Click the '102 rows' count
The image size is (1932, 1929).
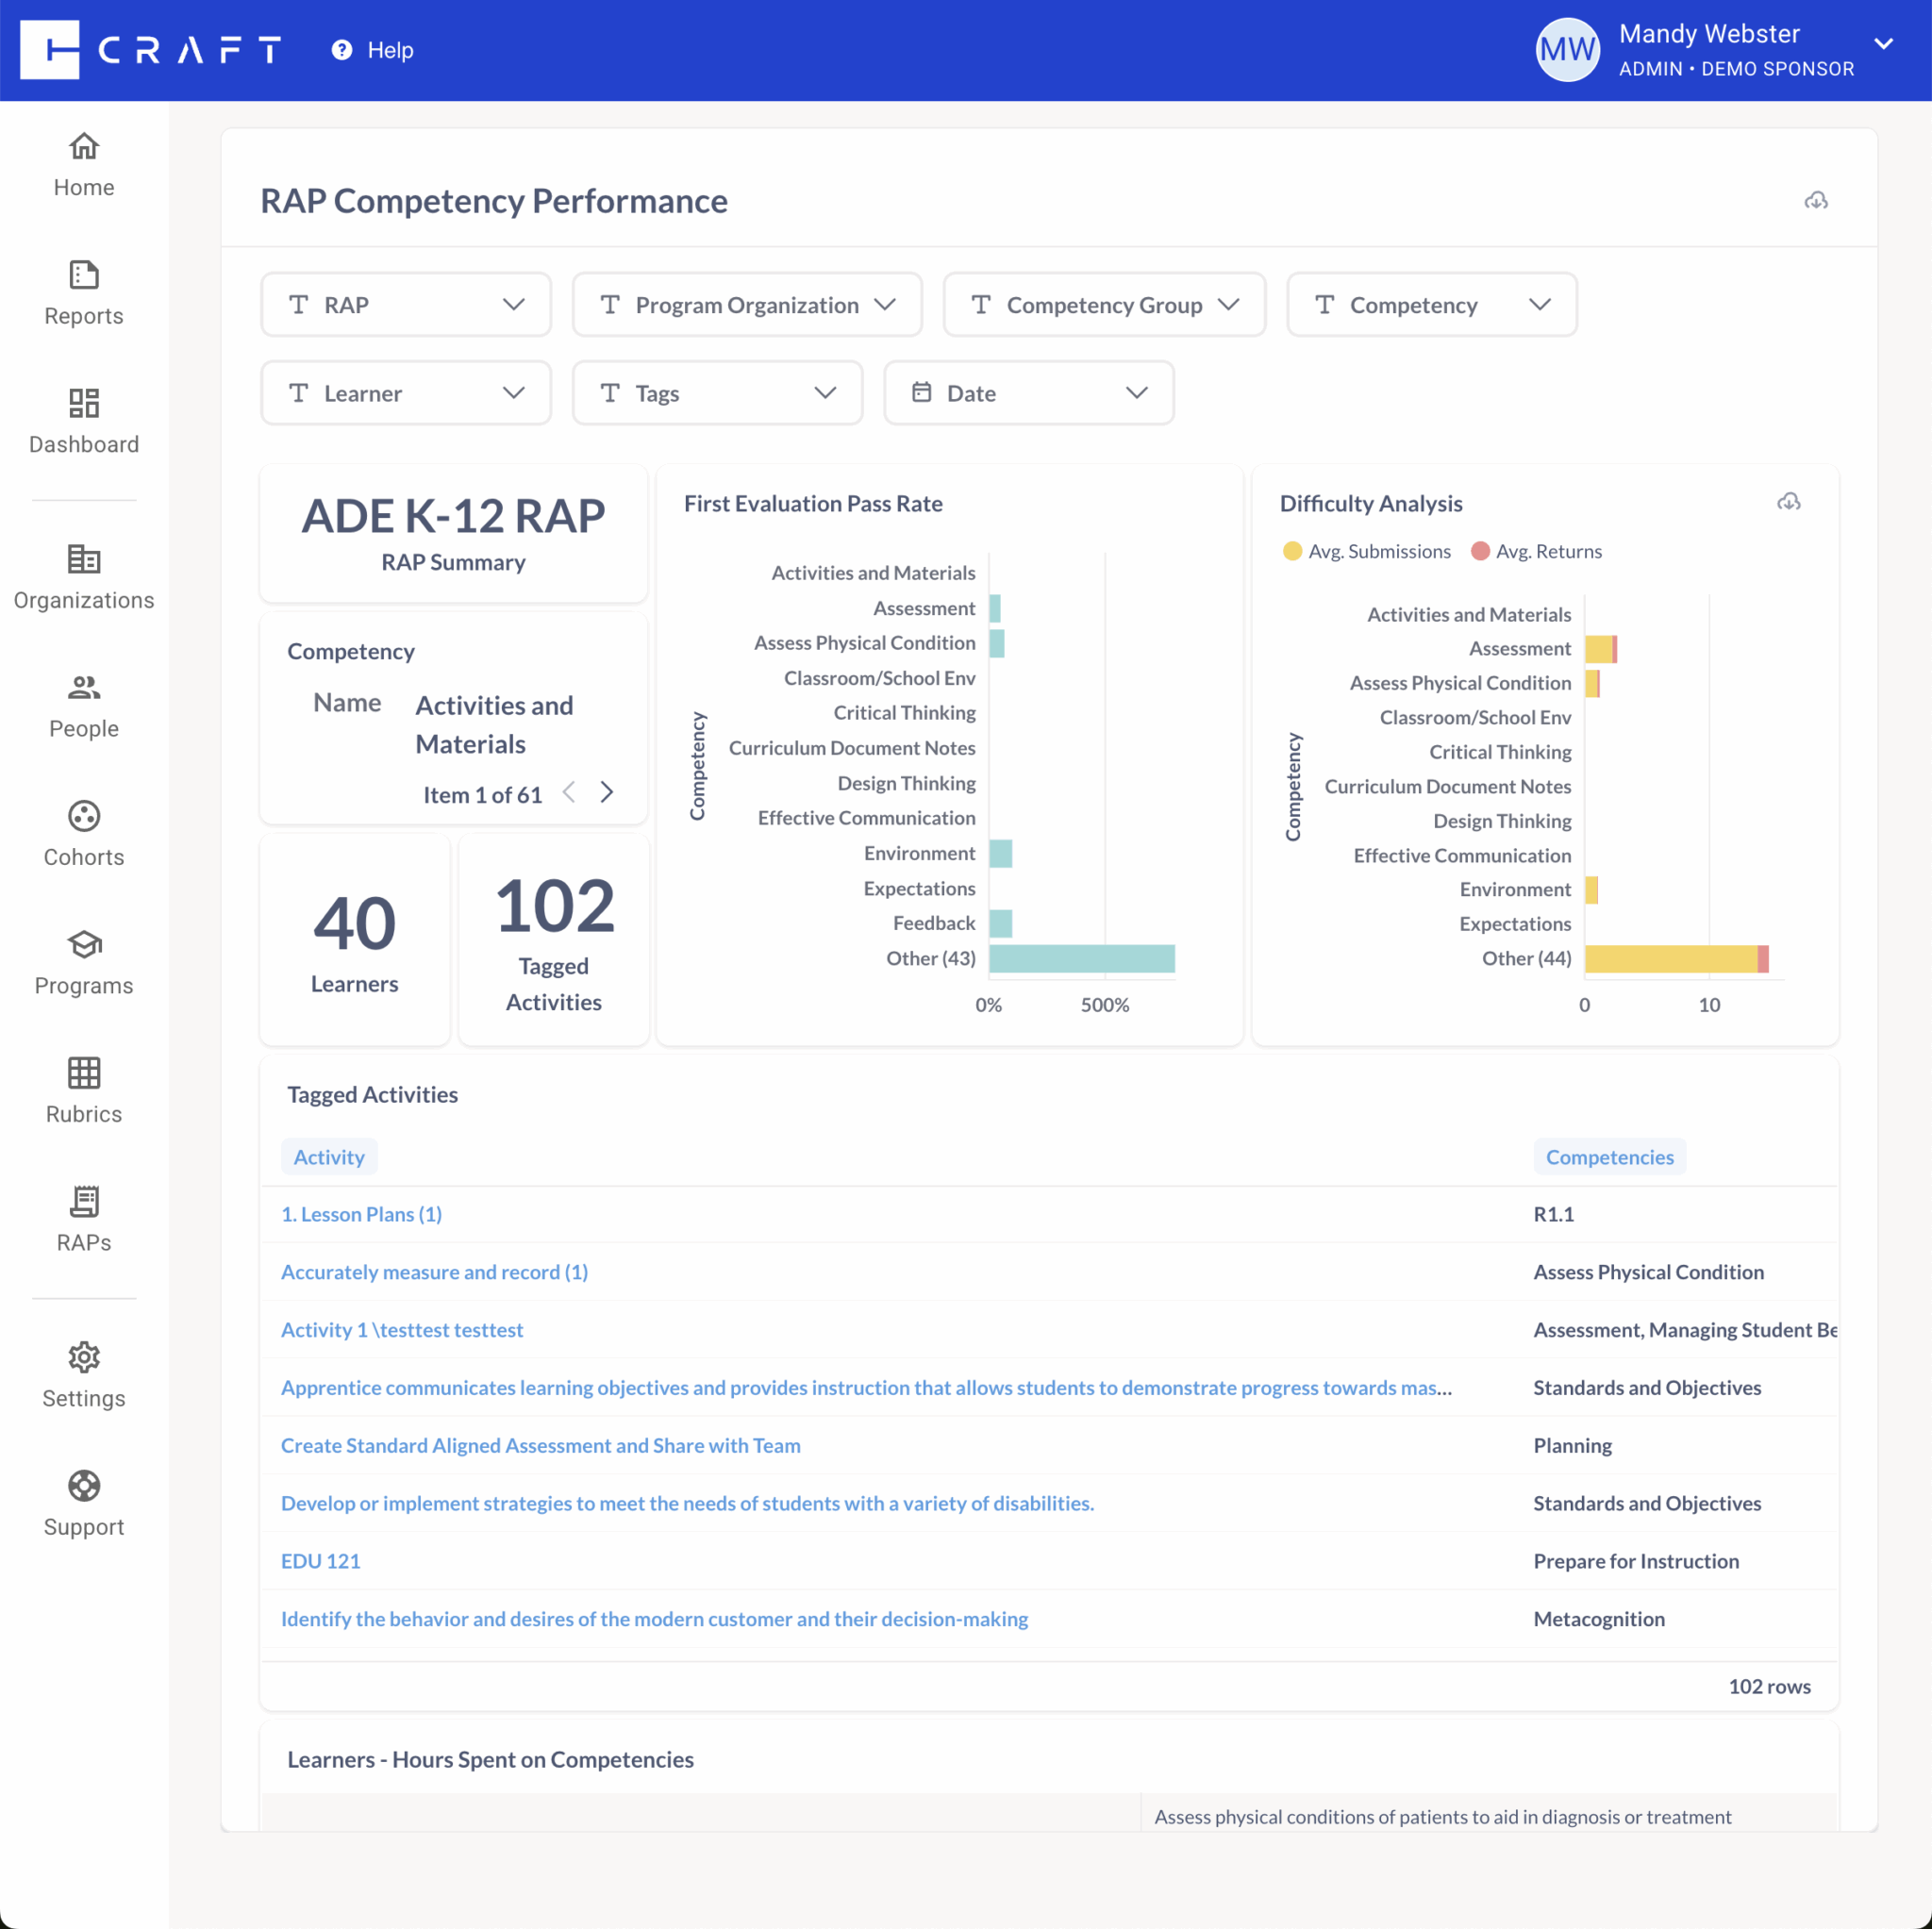[x=1769, y=1687]
